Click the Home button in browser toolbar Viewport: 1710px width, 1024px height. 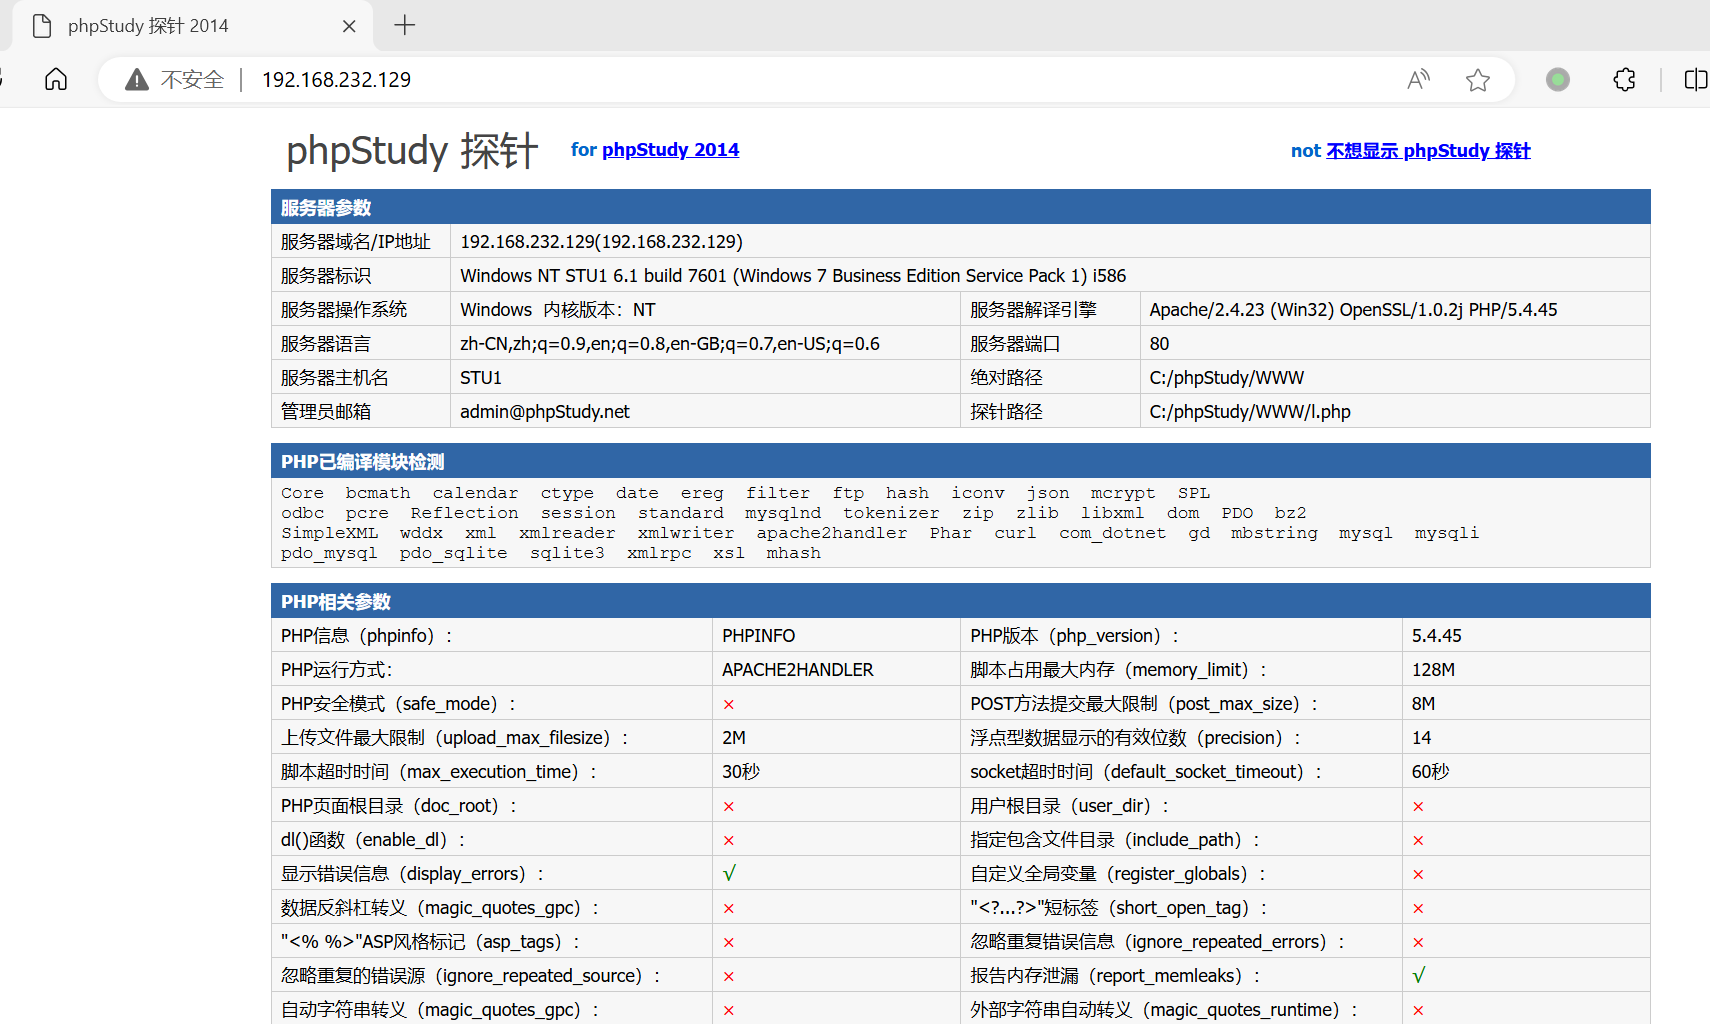pyautogui.click(x=56, y=79)
